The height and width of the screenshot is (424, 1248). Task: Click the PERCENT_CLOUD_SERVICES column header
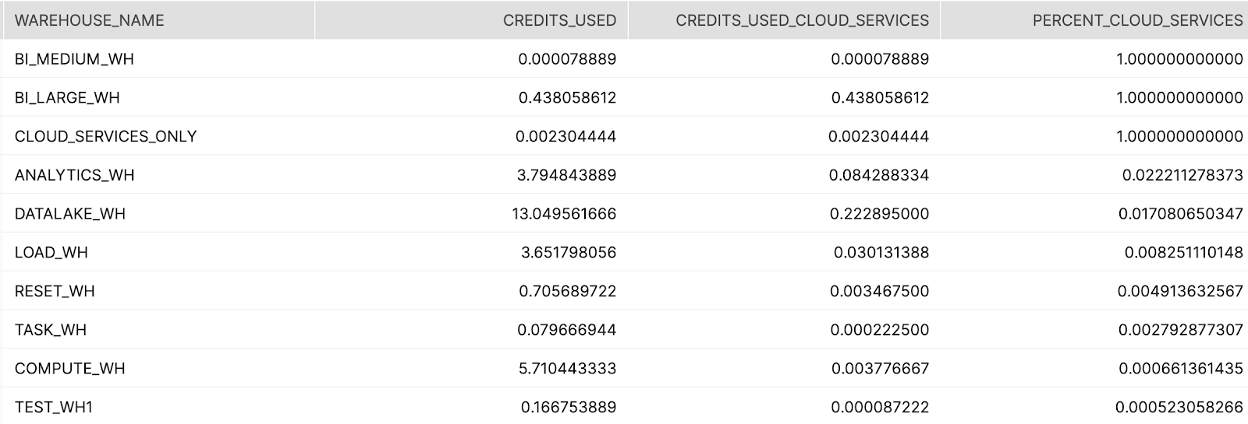(1138, 20)
